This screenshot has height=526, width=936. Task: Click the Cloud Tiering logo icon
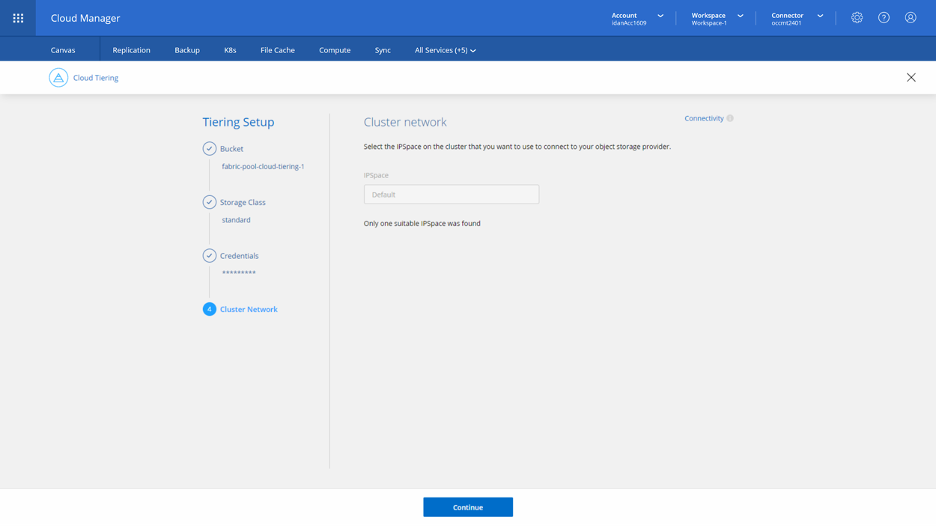click(x=59, y=78)
